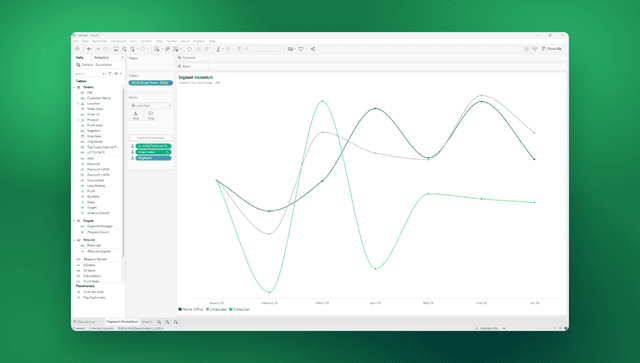Click the new worksheet icon beside Sheet 1
Viewport: 640px width, 363px height.
[159, 322]
